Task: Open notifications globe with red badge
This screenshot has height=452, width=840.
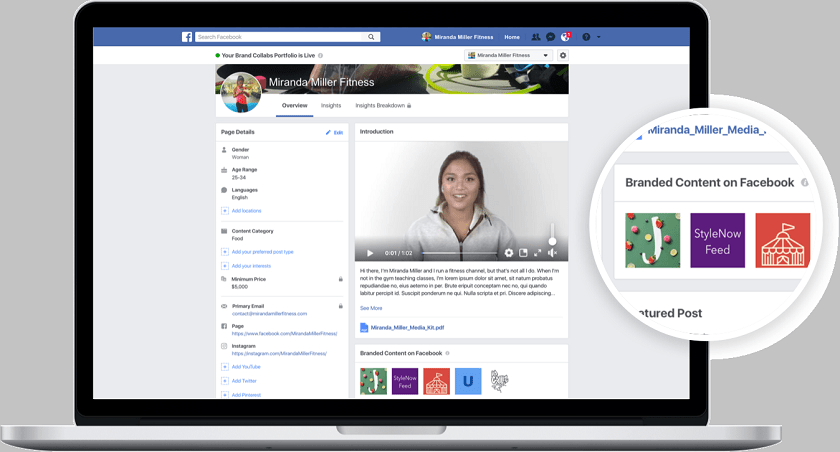Action: pyautogui.click(x=565, y=37)
